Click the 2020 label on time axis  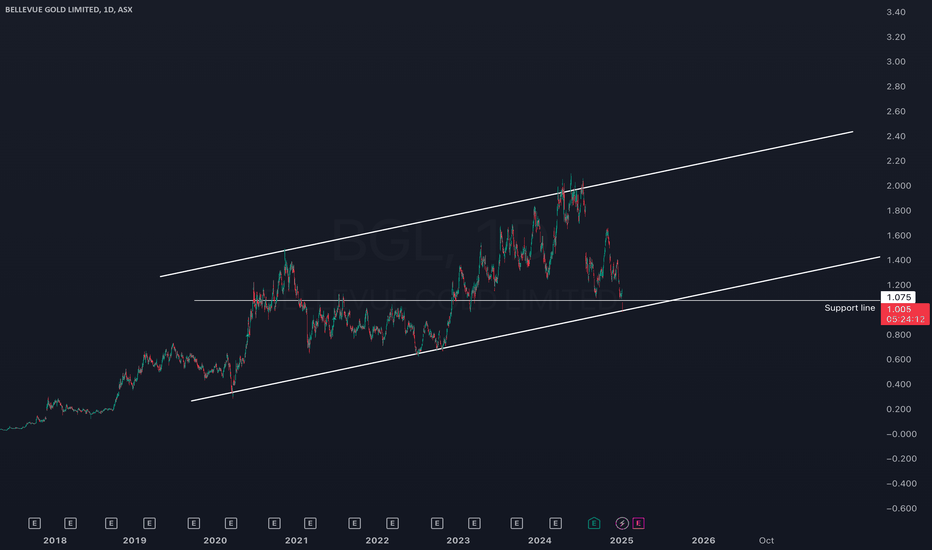215,540
